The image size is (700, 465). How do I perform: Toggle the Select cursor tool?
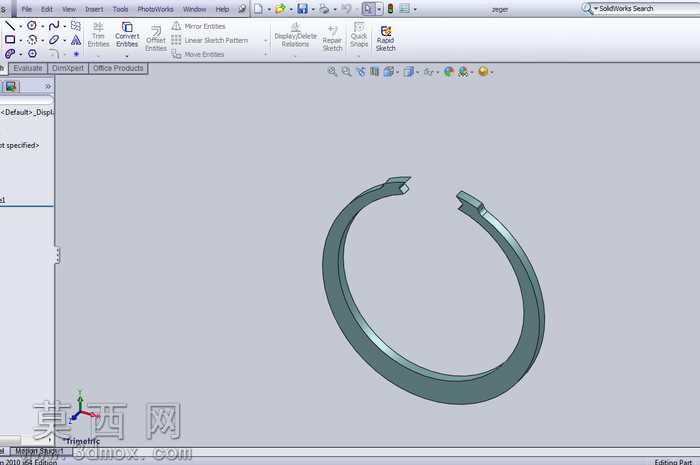(x=368, y=8)
